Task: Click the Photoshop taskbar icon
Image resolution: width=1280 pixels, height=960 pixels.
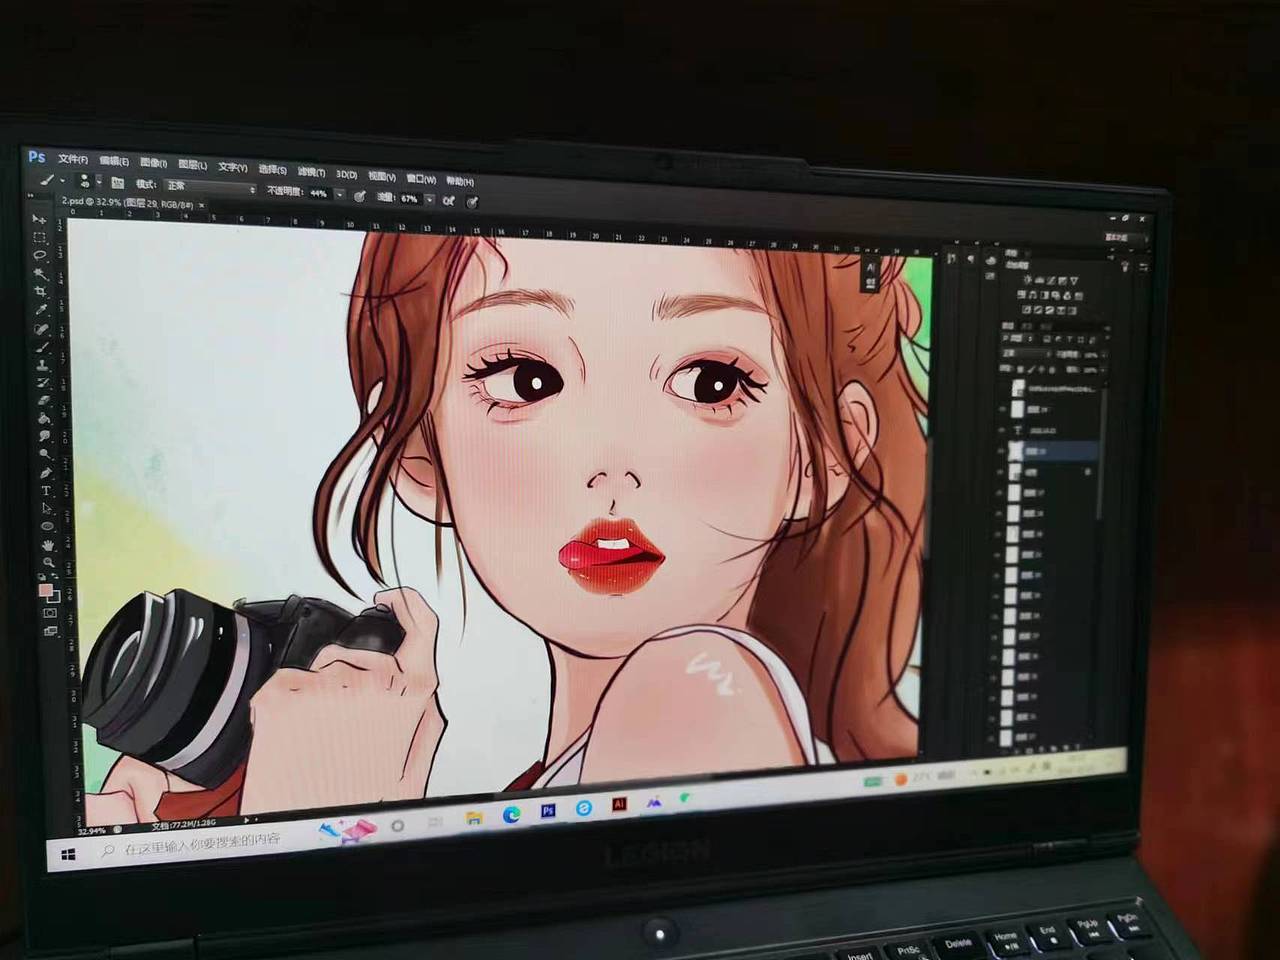Action: coord(548,810)
